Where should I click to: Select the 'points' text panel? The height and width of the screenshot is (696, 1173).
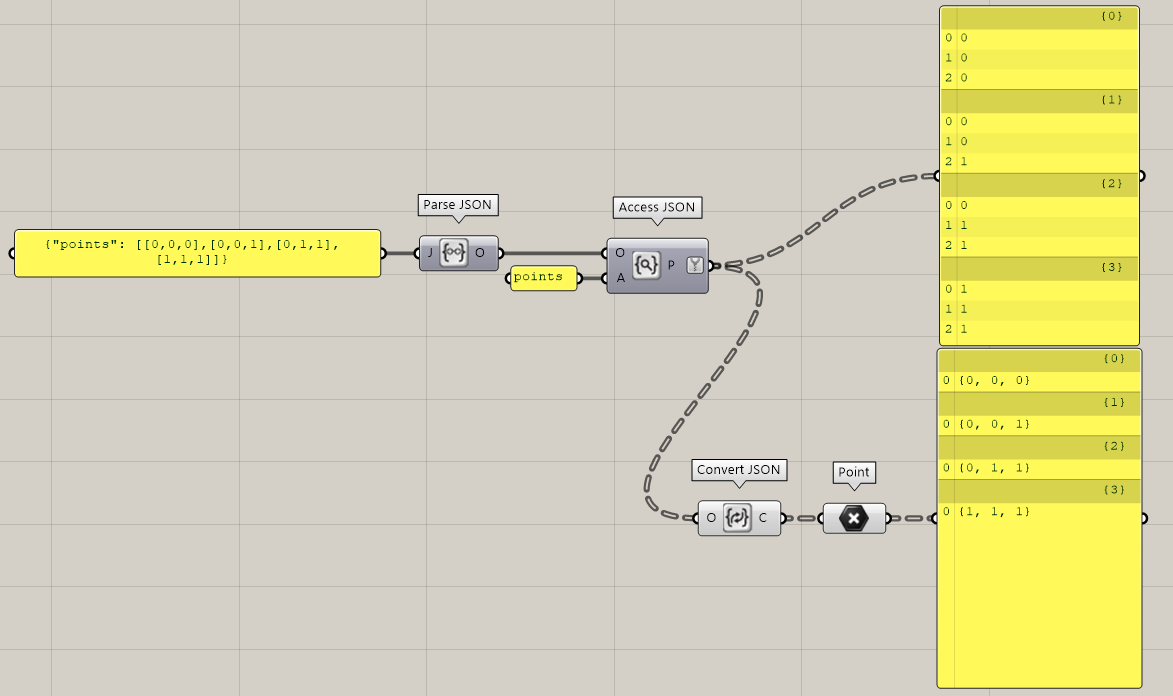coord(543,277)
